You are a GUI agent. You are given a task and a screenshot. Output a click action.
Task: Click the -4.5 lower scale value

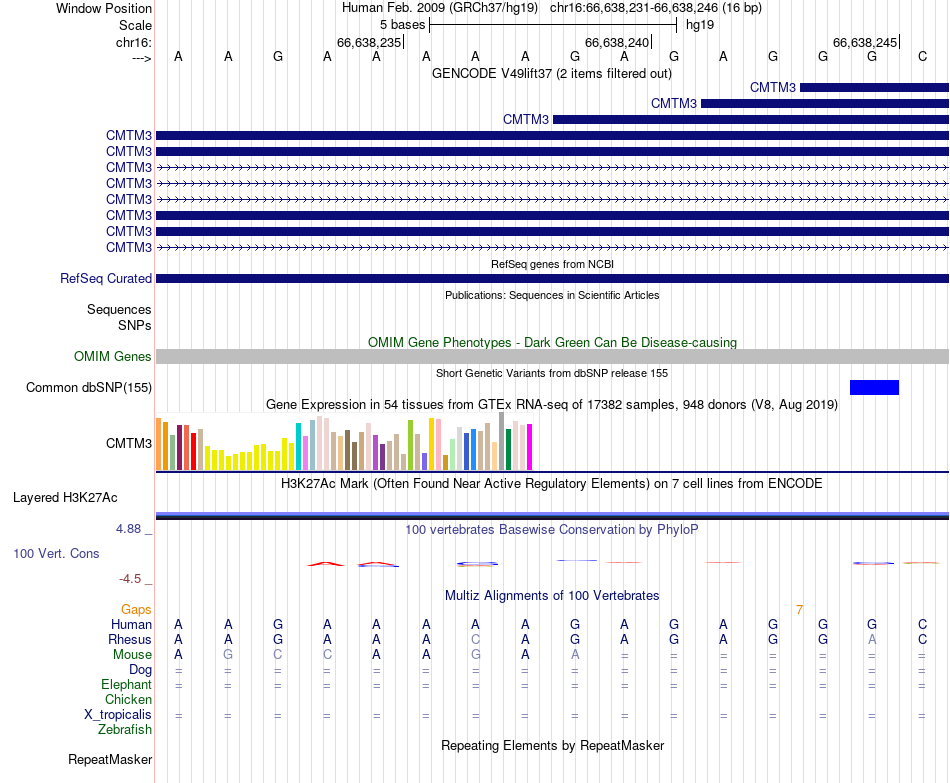point(130,579)
